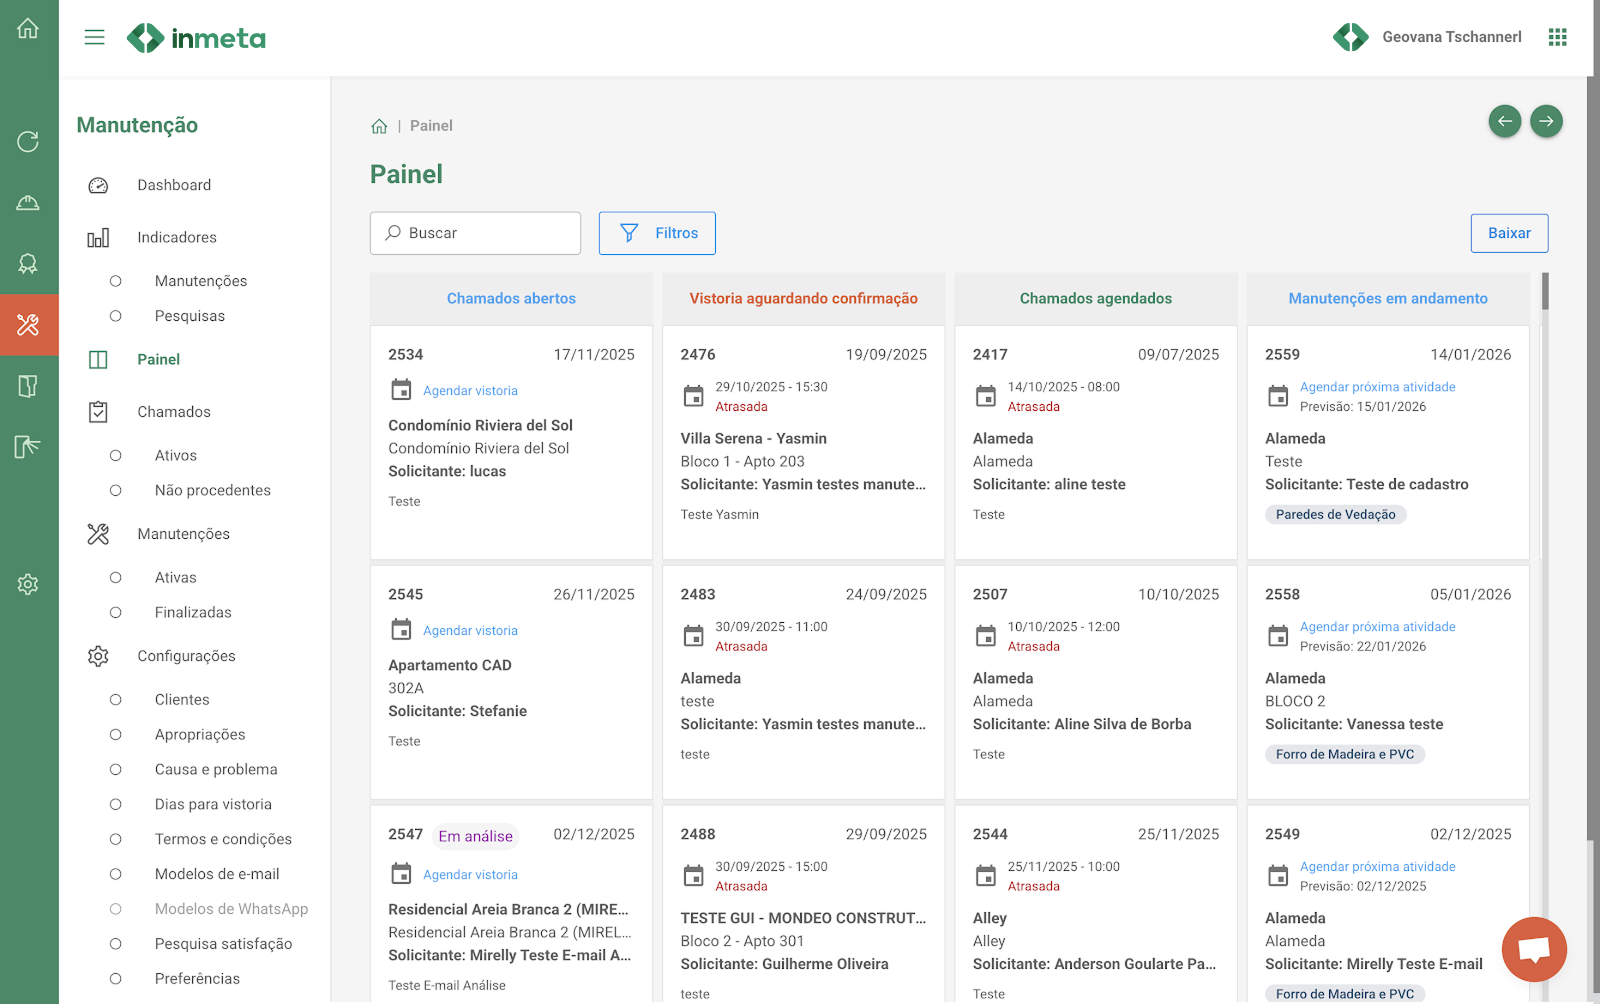Viewport: 1600px width, 1004px height.
Task: Open Pesquisa satisfação item
Action: [x=224, y=944]
